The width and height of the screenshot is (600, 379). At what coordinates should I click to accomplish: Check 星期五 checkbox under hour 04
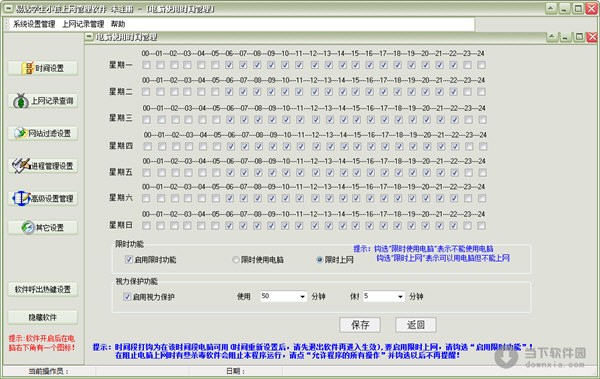coord(202,173)
